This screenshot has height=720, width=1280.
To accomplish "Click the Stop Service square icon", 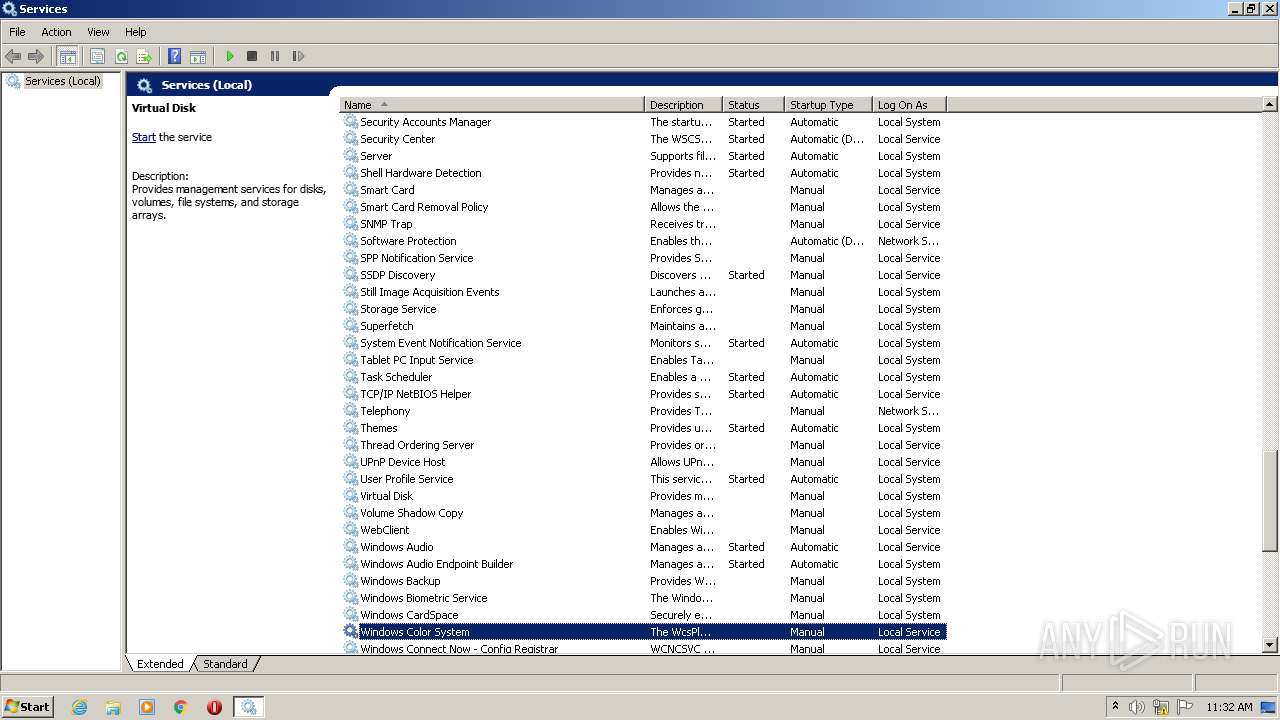I will 252,56.
